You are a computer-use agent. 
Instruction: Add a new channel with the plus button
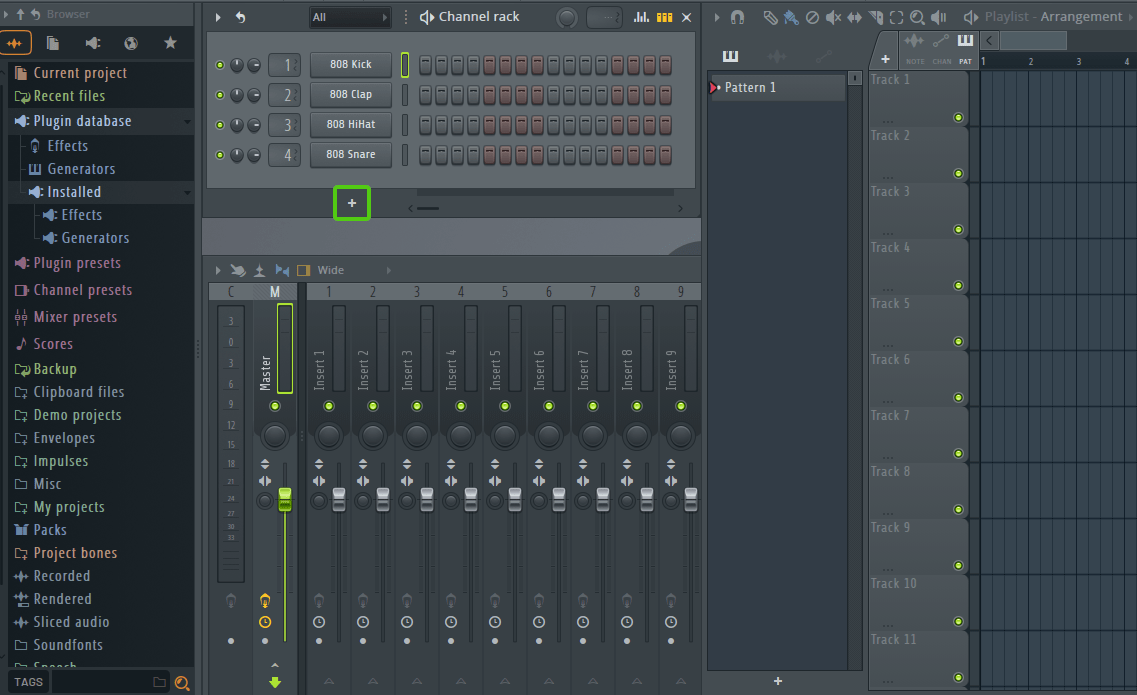tap(352, 203)
